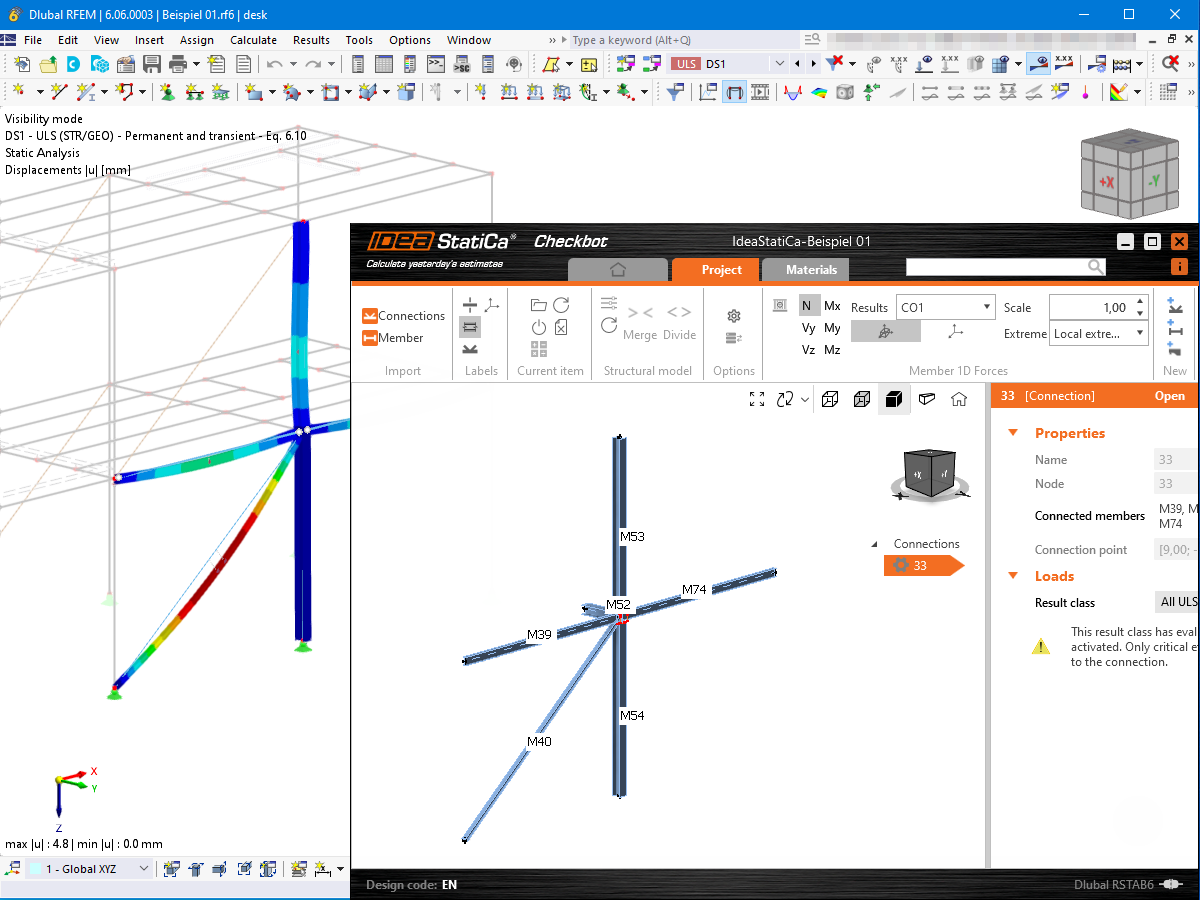Click the new nodal support icon
Image resolution: width=1200 pixels, height=900 pixels.
pos(167,92)
